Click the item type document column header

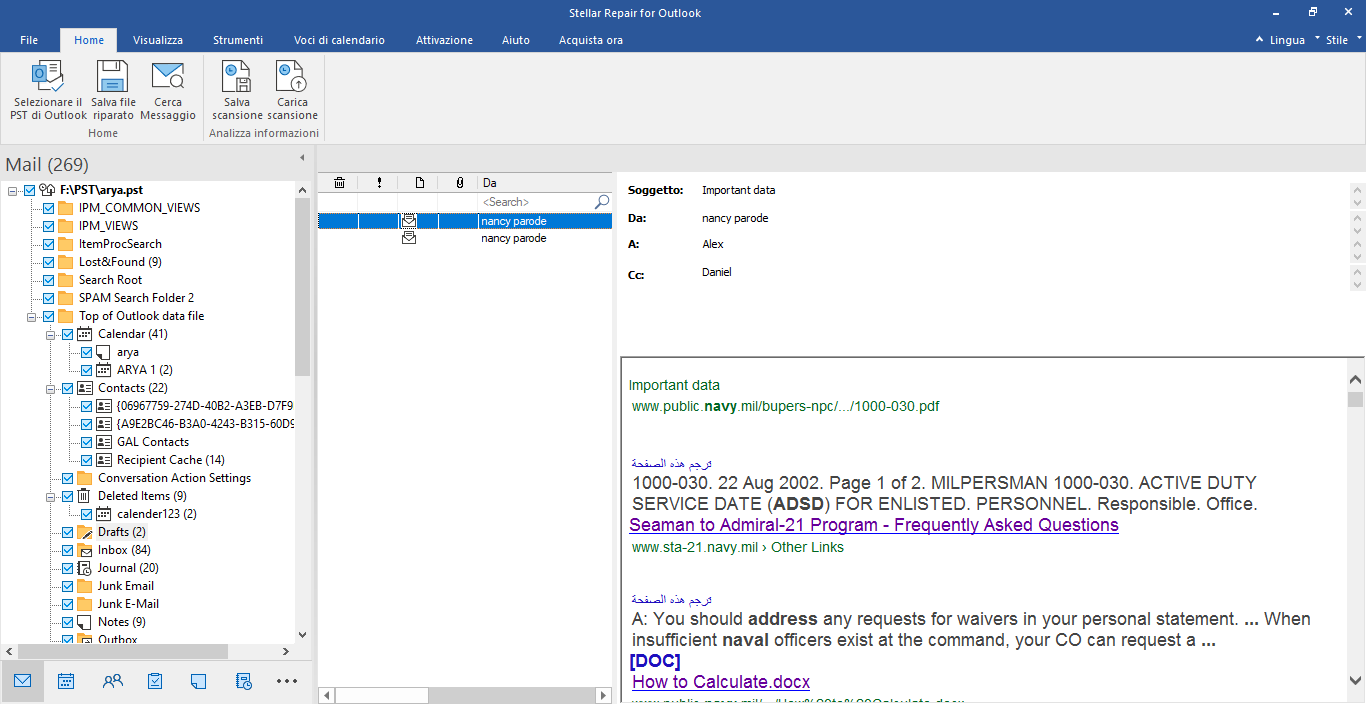(x=419, y=183)
